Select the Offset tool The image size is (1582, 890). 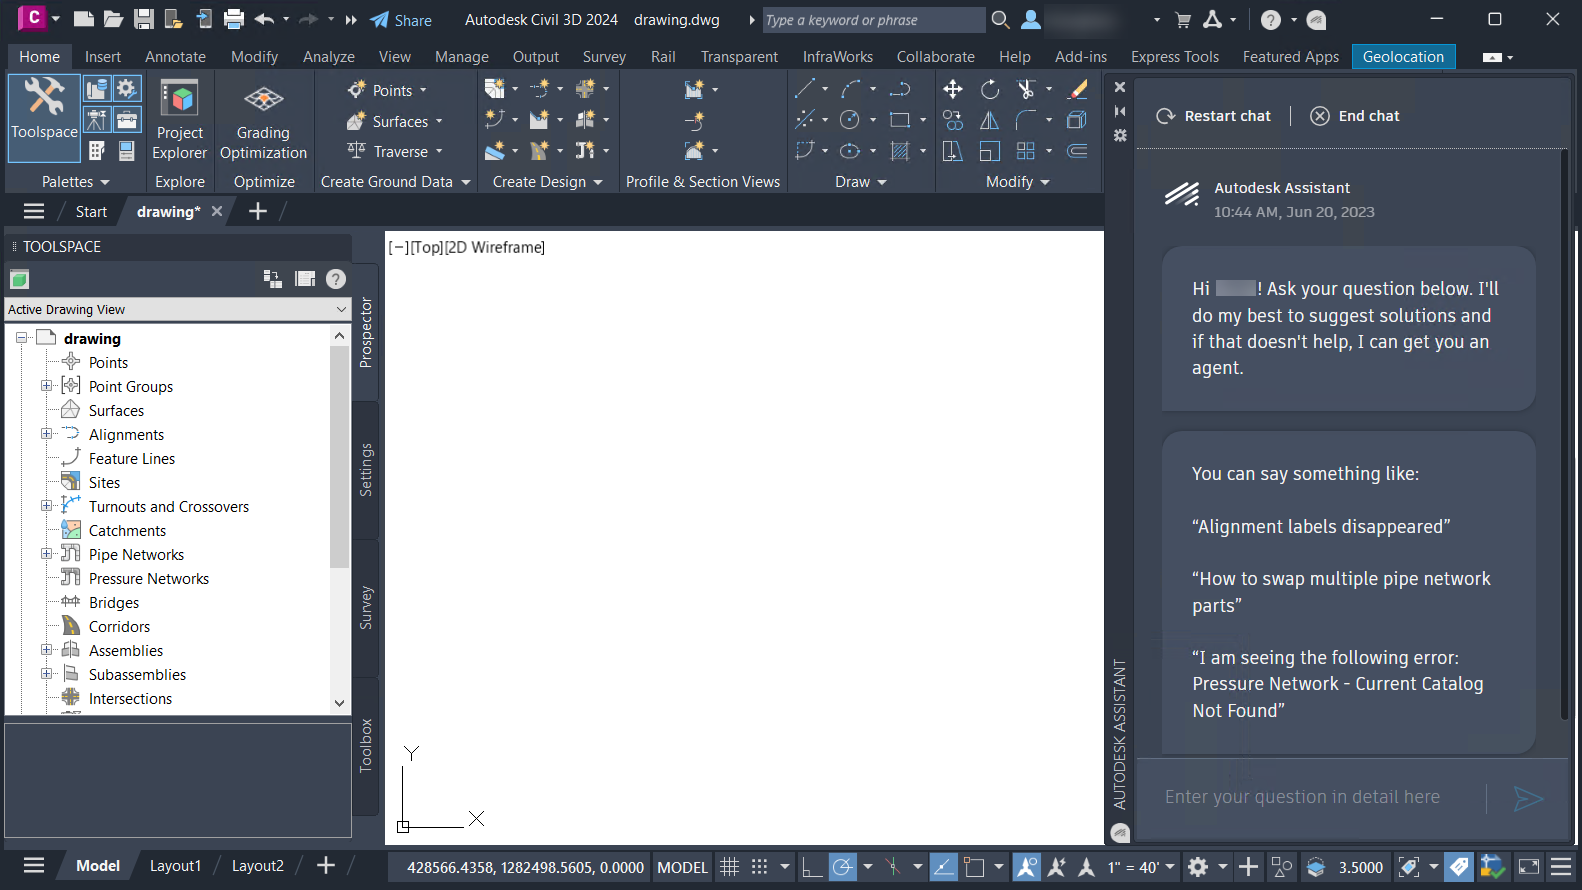pos(1077,151)
